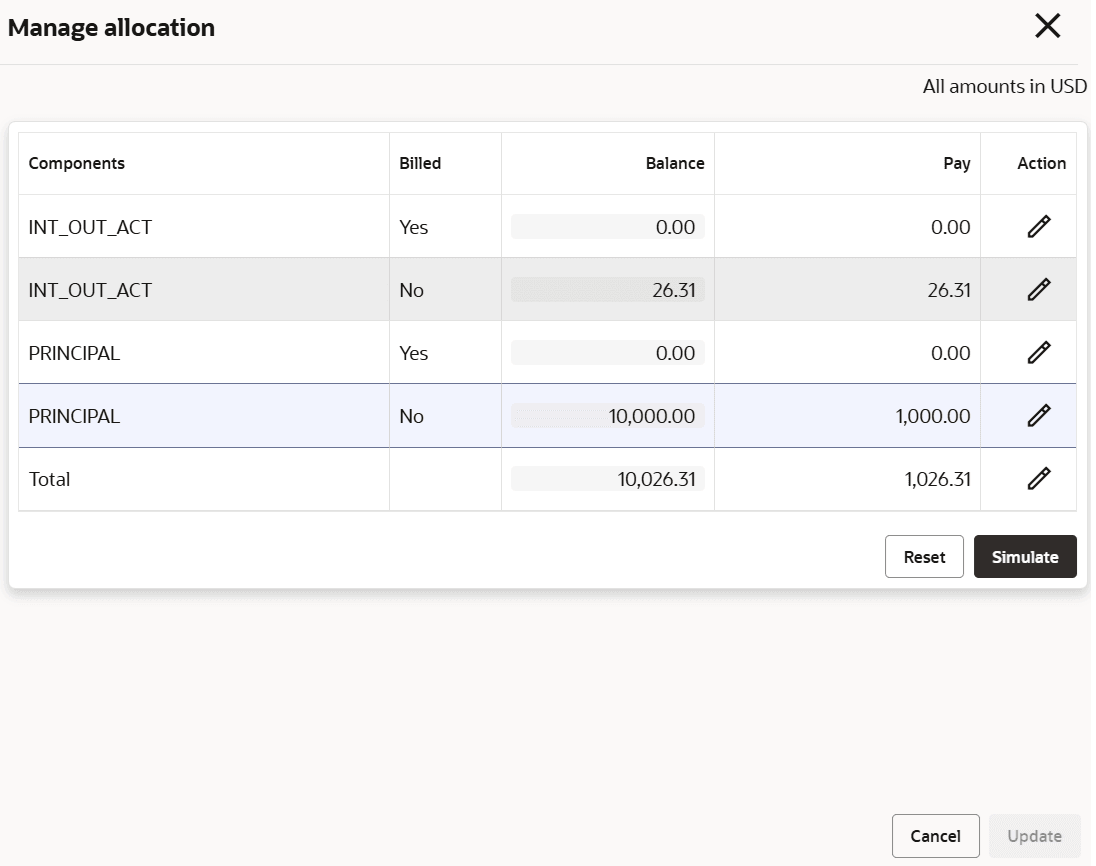Click the Pay column header

pos(957,163)
